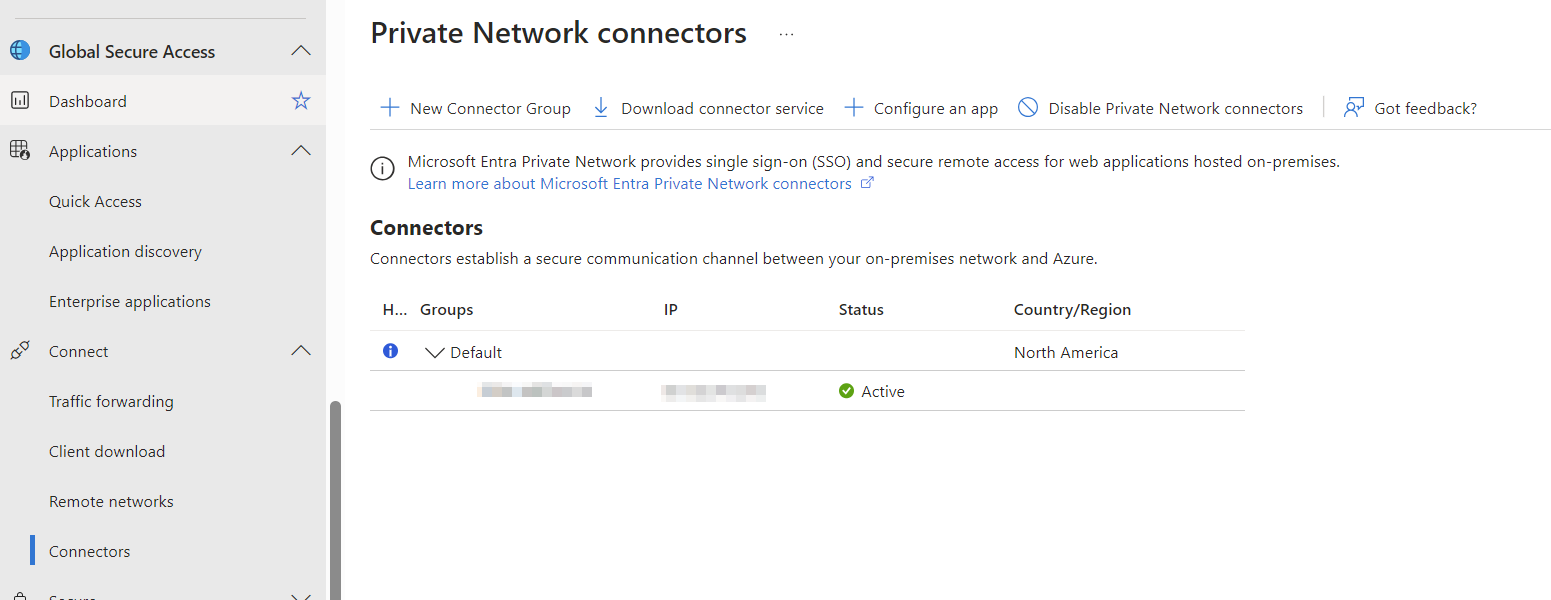Collapse the Connect section
This screenshot has width=1551, height=600.
[300, 351]
